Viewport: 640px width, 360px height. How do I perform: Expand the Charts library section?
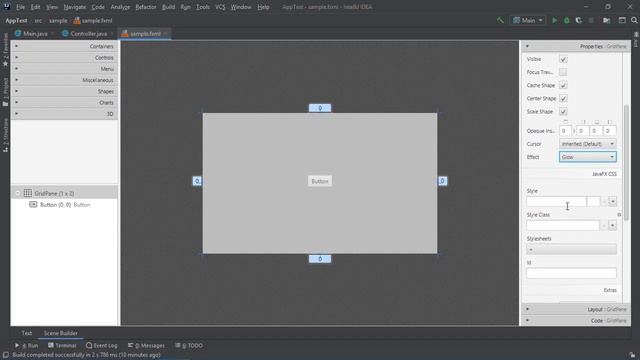tap(64, 102)
